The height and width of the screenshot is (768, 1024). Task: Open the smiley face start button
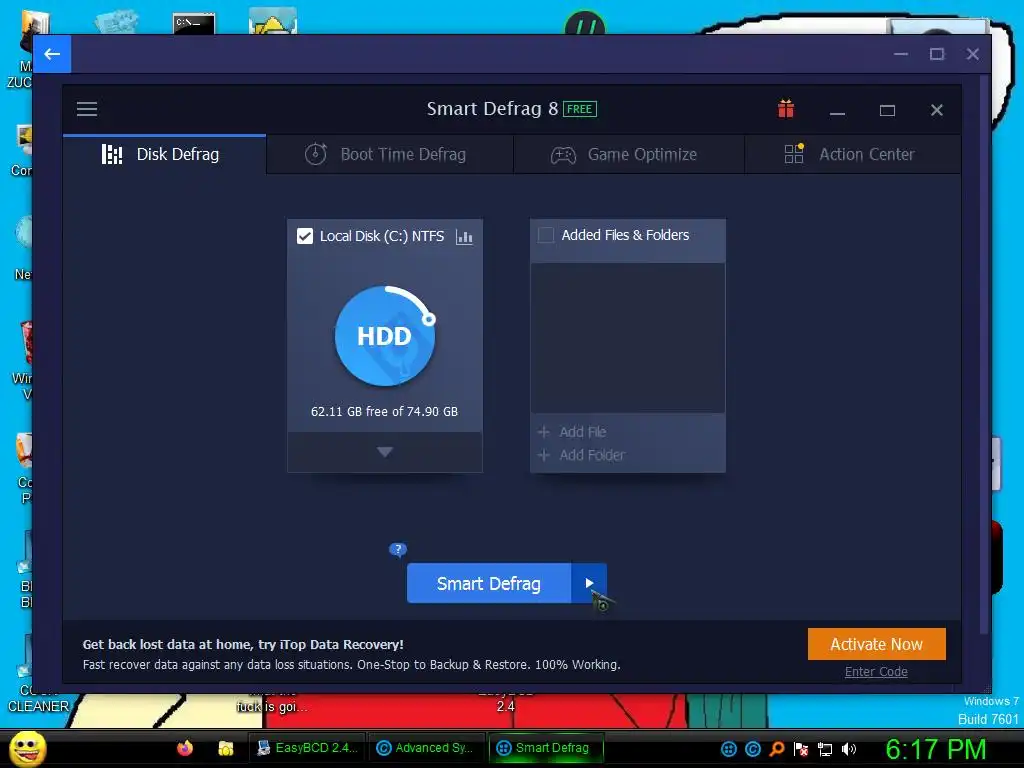point(27,748)
